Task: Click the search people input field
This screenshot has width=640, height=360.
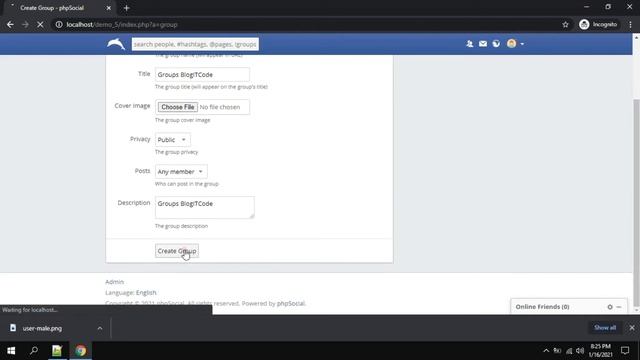Action: pos(195,44)
